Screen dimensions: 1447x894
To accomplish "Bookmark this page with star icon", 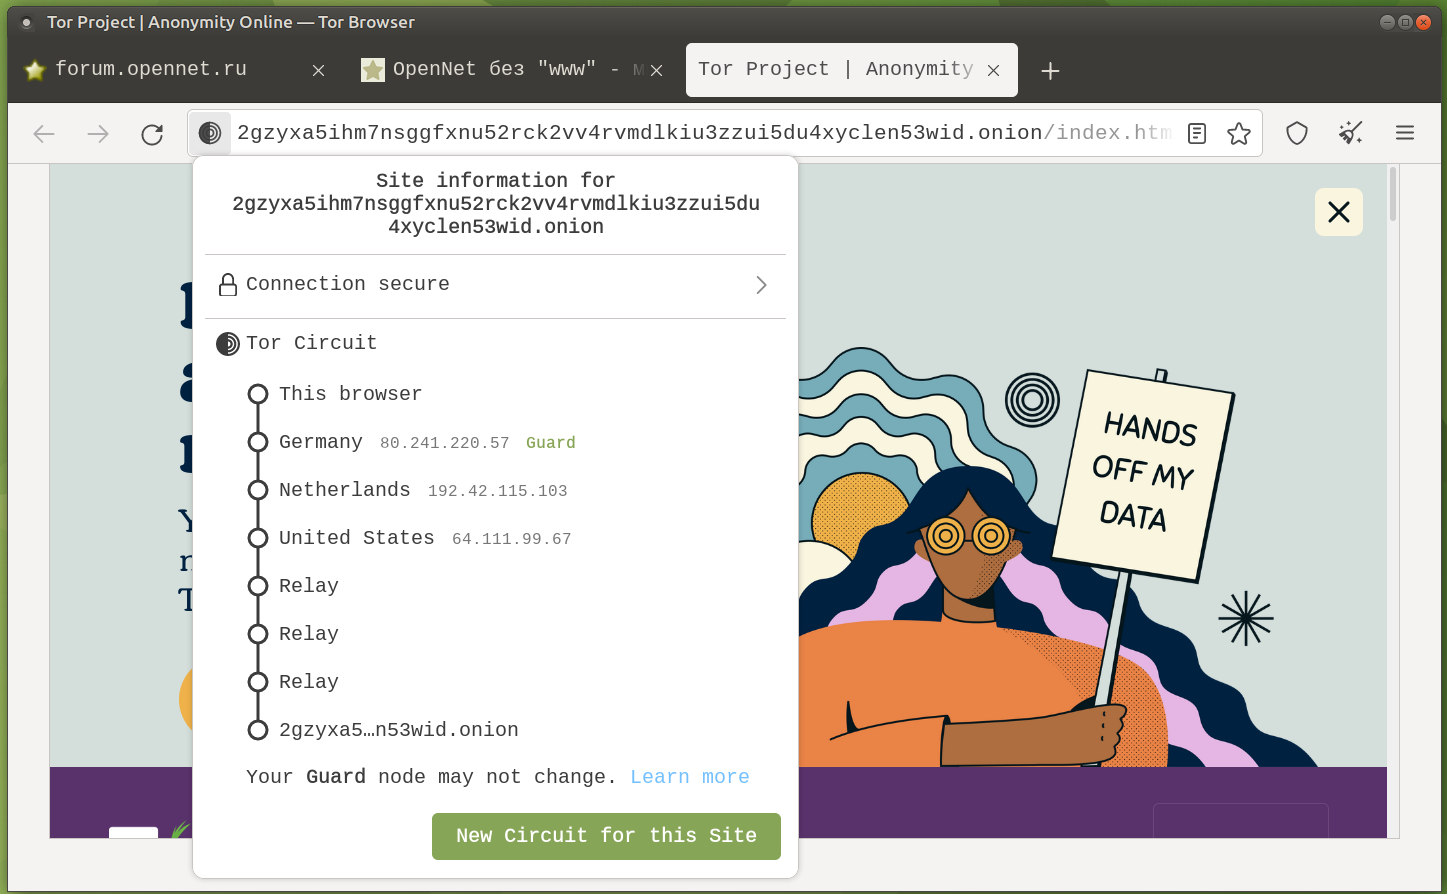I will (x=1239, y=134).
